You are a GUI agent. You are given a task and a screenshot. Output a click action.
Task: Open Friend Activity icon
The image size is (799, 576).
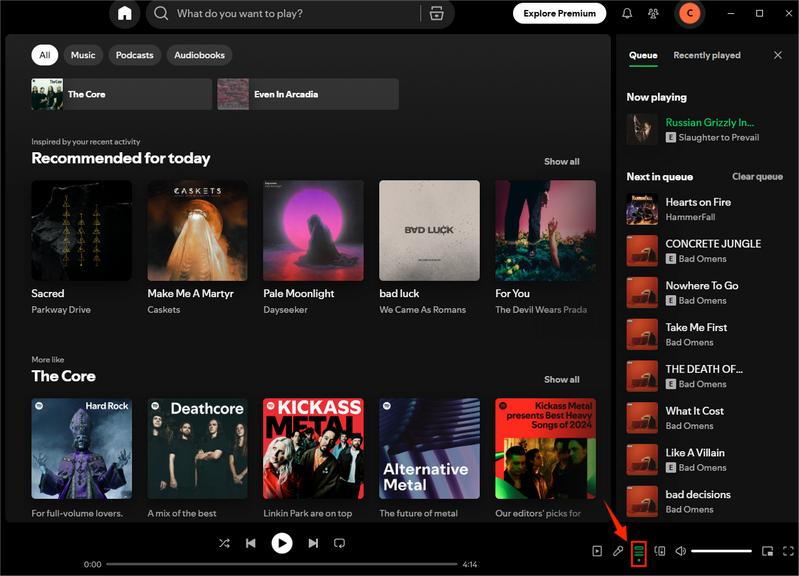pos(653,14)
